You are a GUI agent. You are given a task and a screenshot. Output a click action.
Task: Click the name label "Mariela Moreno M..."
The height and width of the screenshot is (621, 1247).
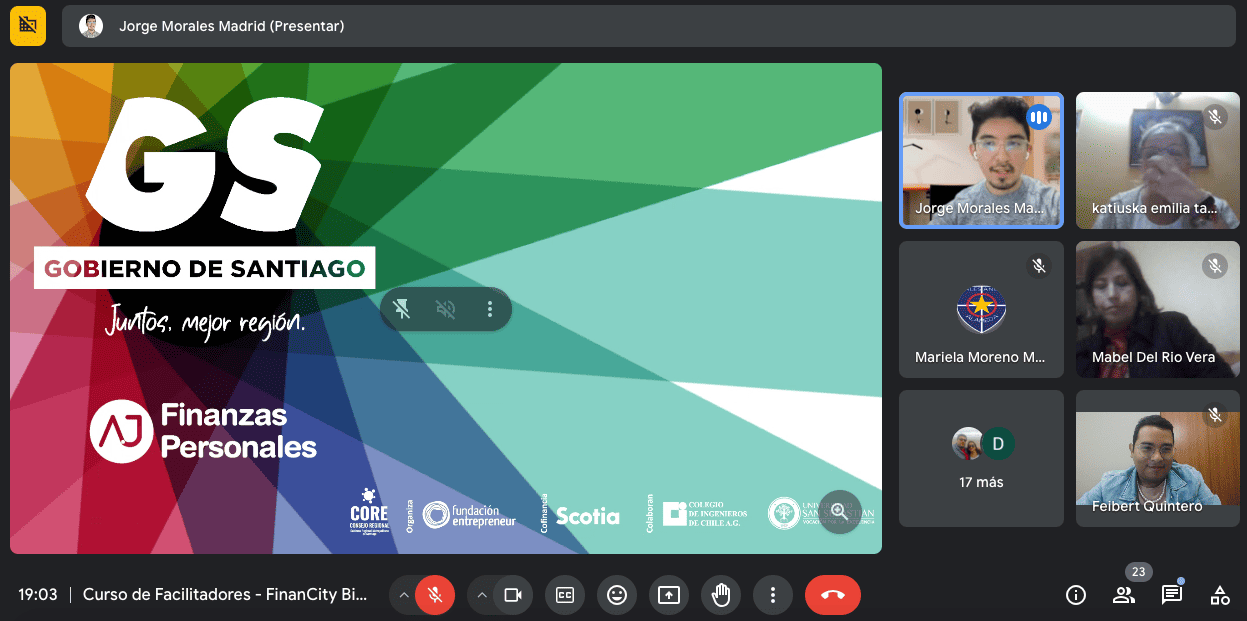click(x=980, y=357)
